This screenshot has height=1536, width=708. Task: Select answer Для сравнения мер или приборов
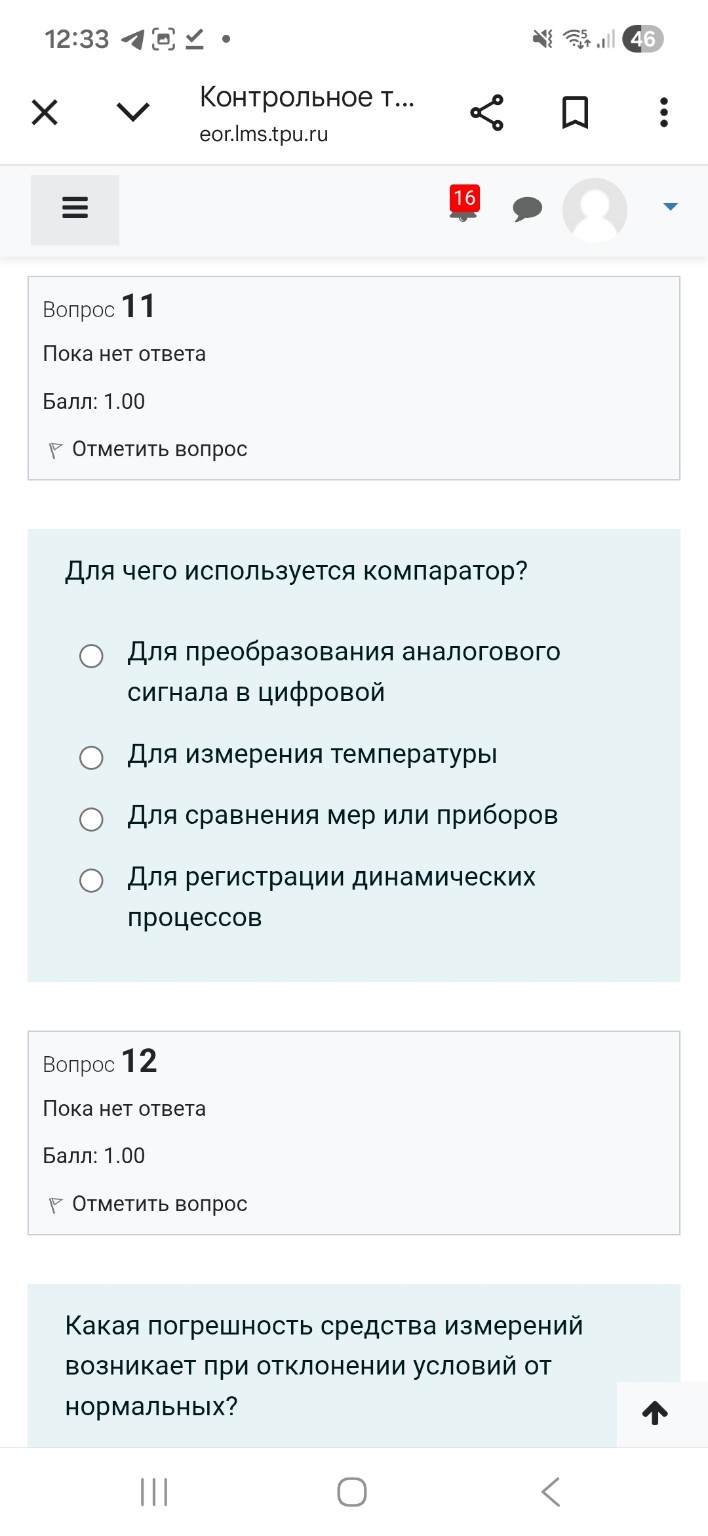[91, 819]
